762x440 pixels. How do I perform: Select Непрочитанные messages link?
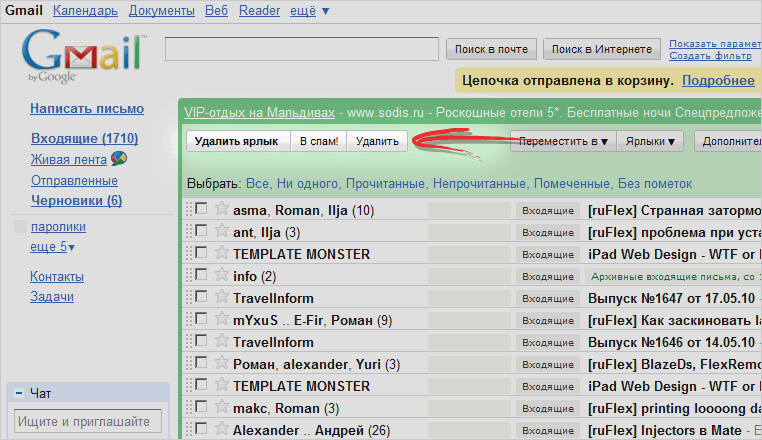479,184
